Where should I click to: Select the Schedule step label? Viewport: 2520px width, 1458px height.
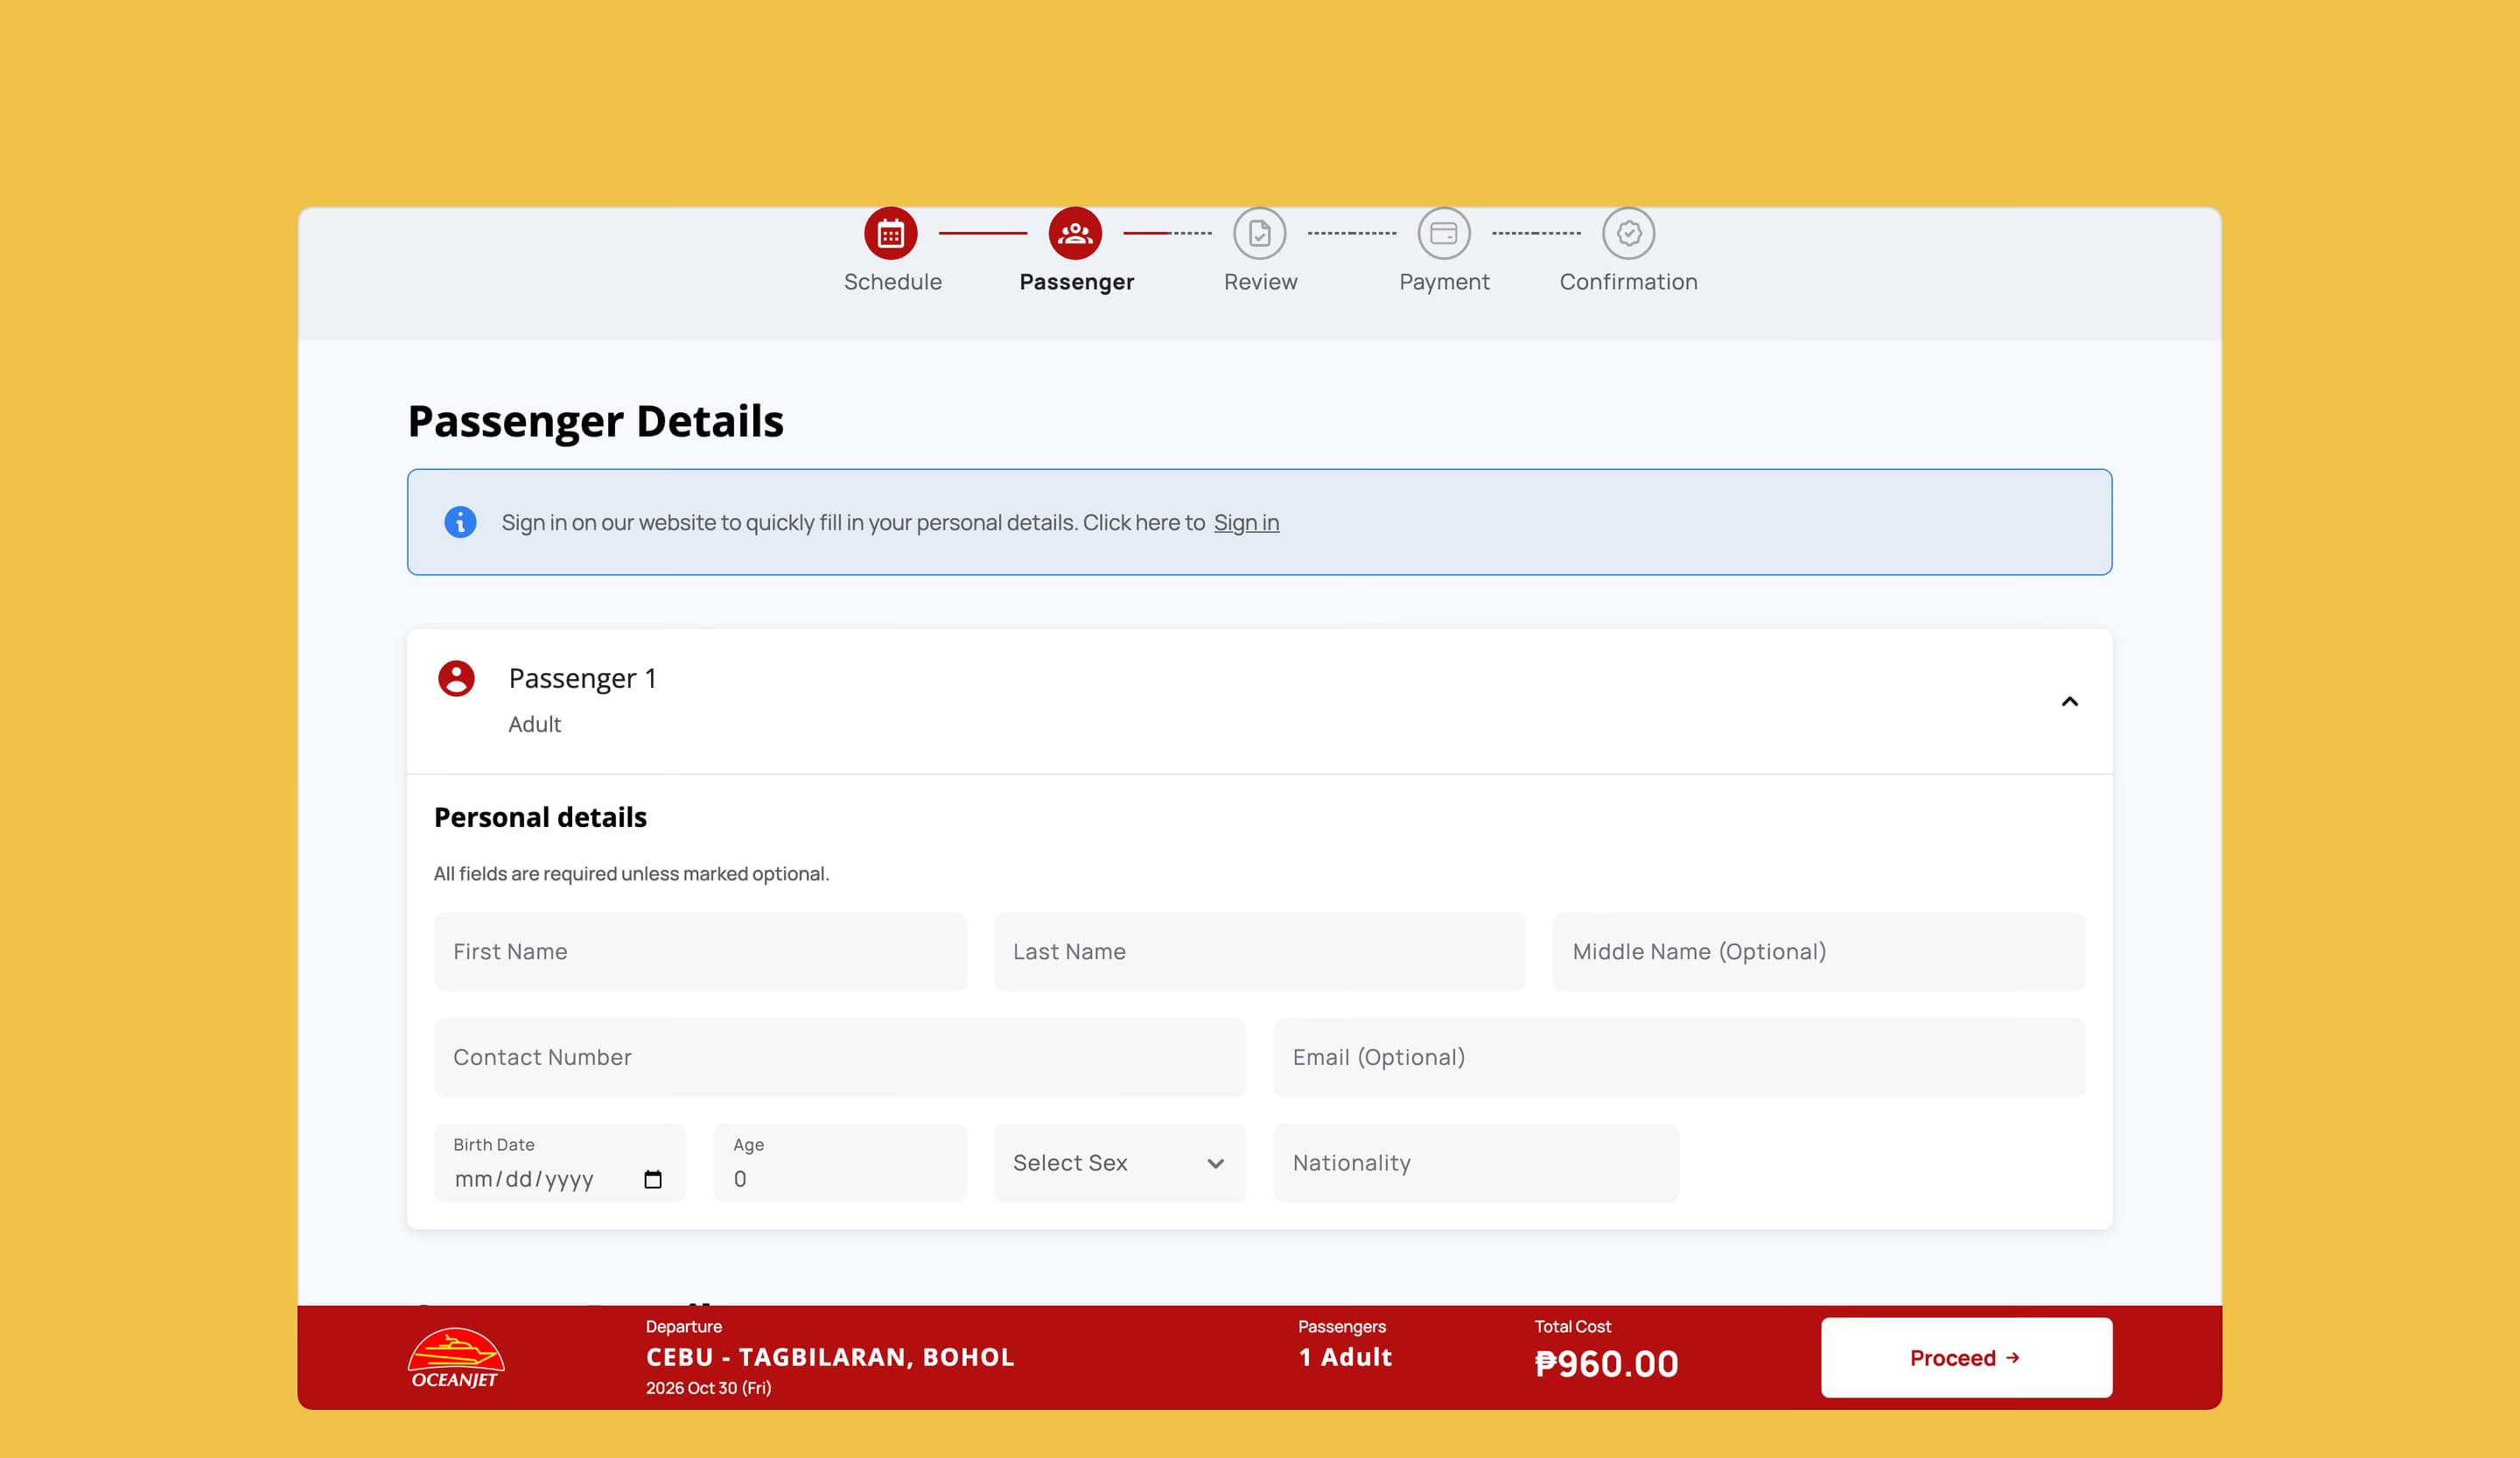[892, 282]
